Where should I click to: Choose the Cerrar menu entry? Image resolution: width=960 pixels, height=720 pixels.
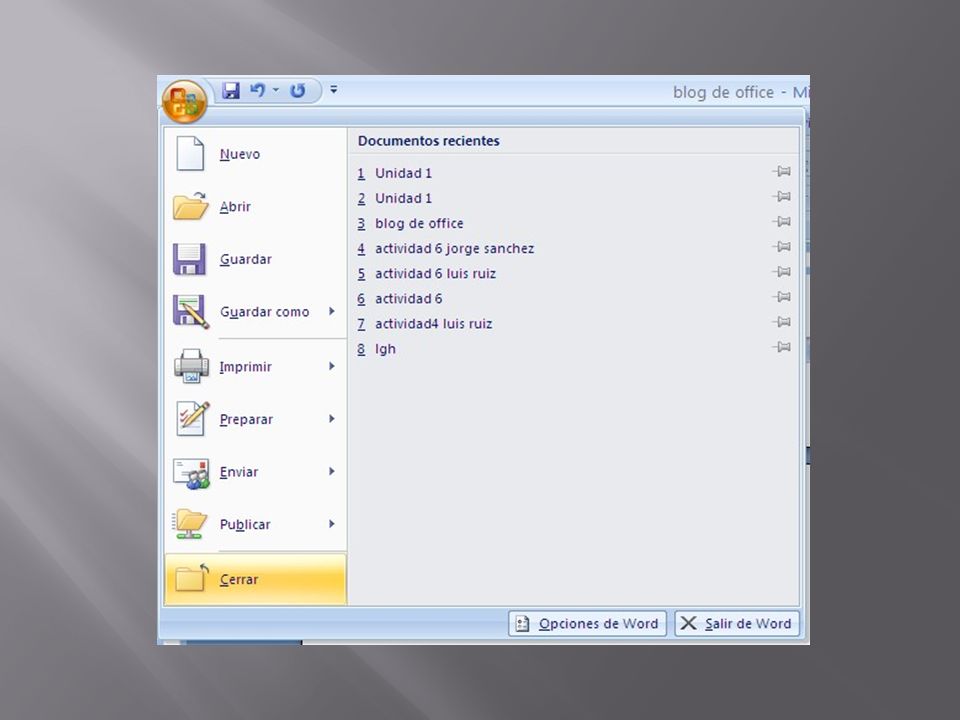(255, 579)
